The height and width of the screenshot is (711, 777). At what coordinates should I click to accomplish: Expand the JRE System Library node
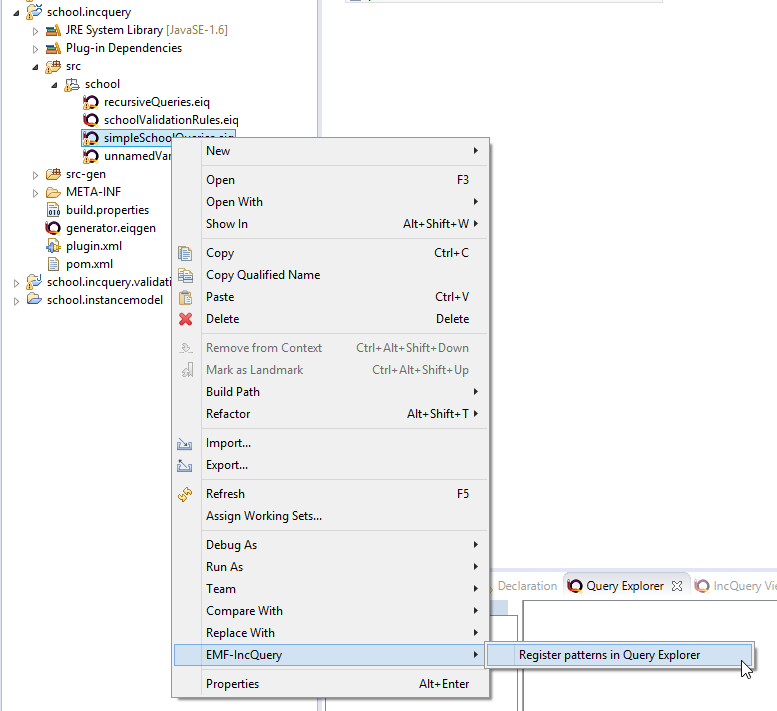pyautogui.click(x=35, y=31)
